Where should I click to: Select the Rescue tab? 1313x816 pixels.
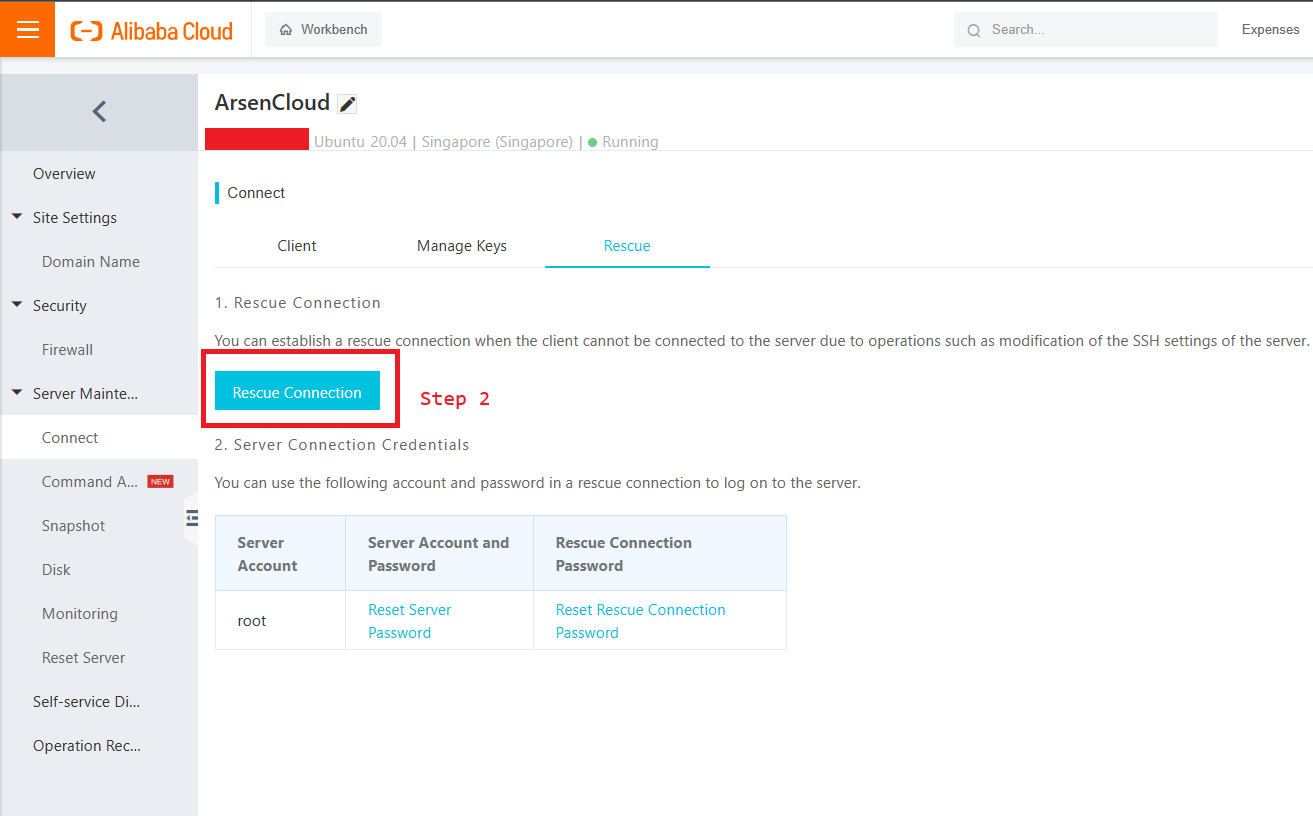click(627, 246)
